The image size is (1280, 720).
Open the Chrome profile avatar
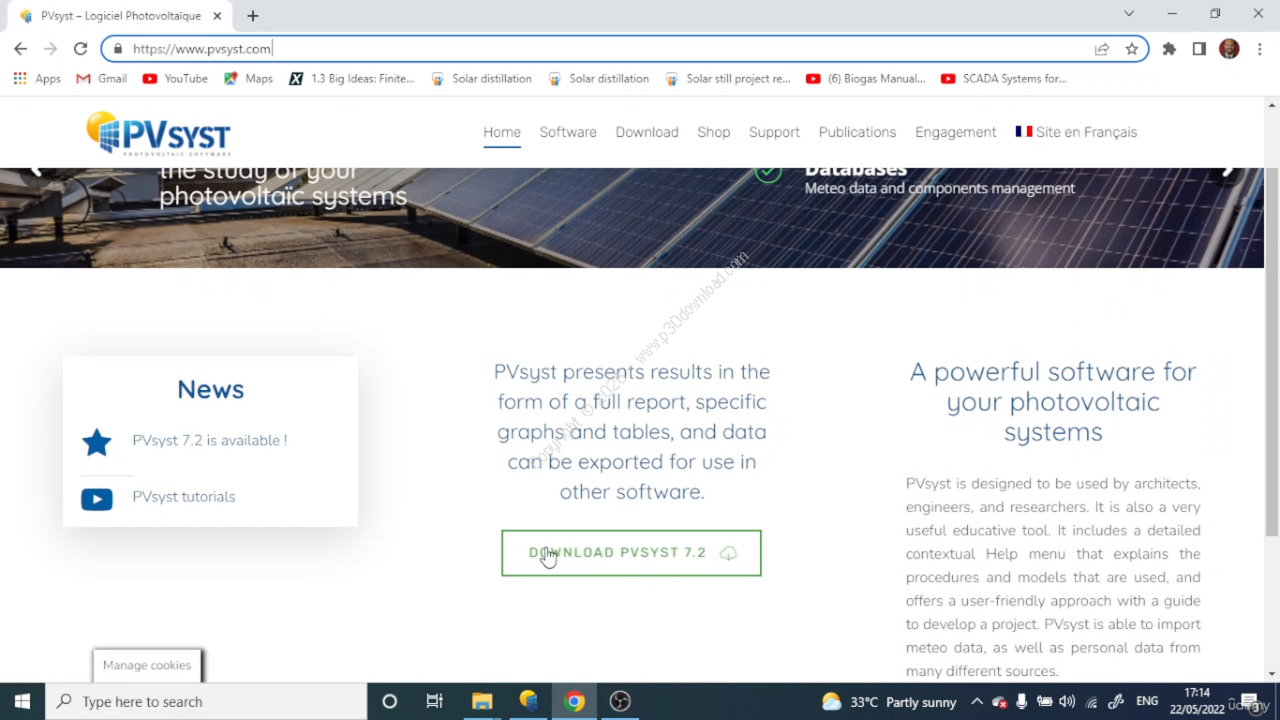click(1229, 49)
